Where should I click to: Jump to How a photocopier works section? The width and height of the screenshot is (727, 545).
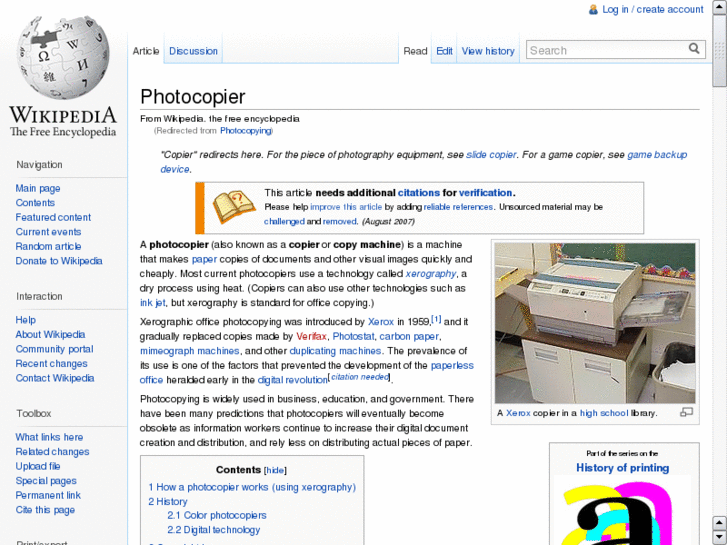[x=252, y=487]
